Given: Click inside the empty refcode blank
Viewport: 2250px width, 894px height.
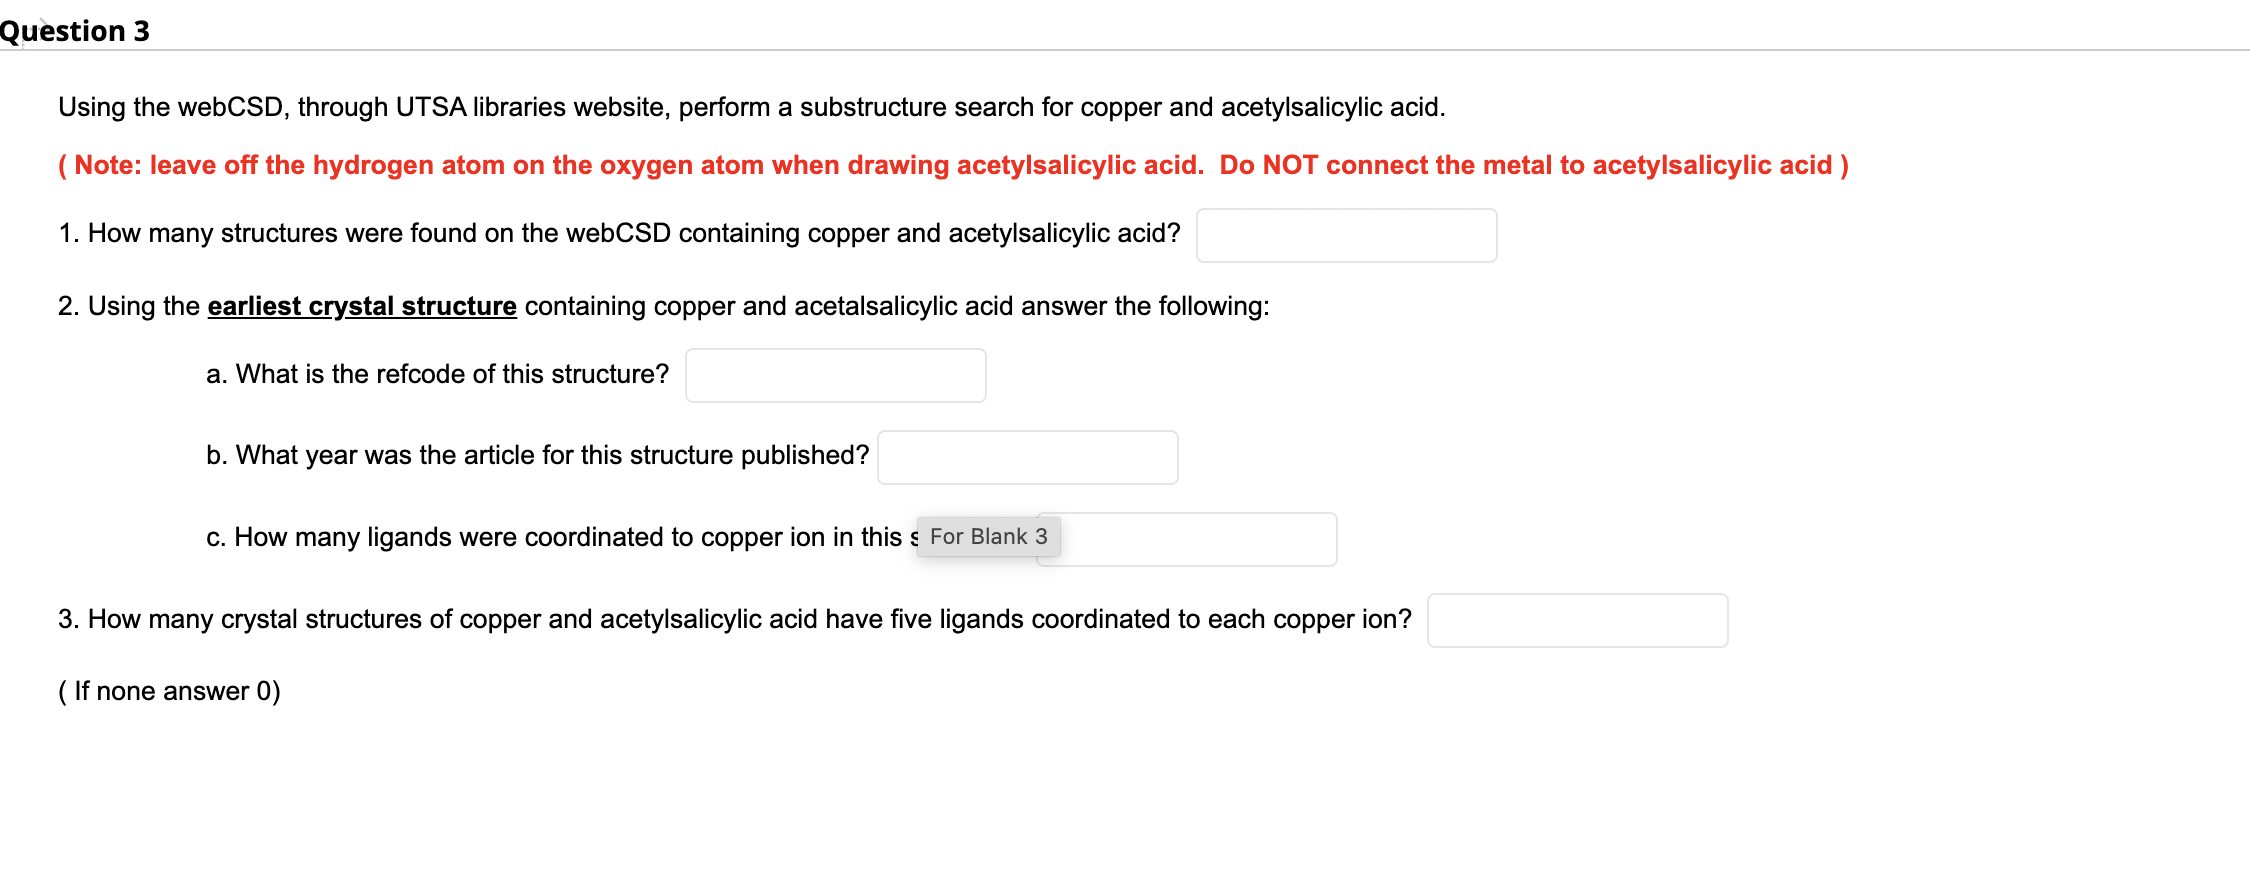Looking at the screenshot, I should 835,375.
